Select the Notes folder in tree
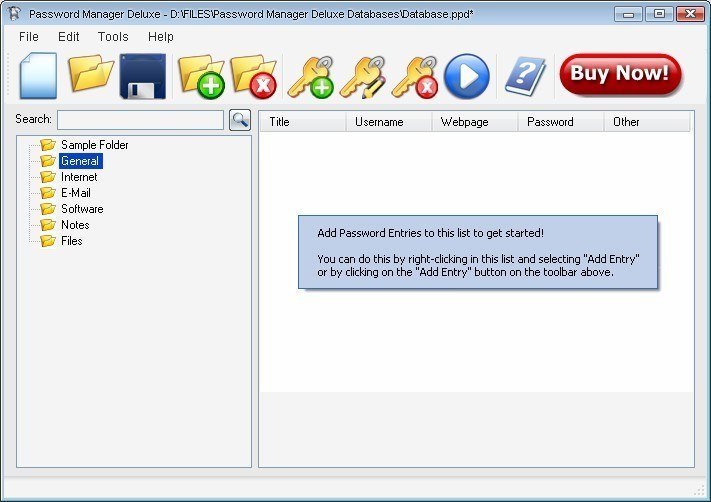 75,224
